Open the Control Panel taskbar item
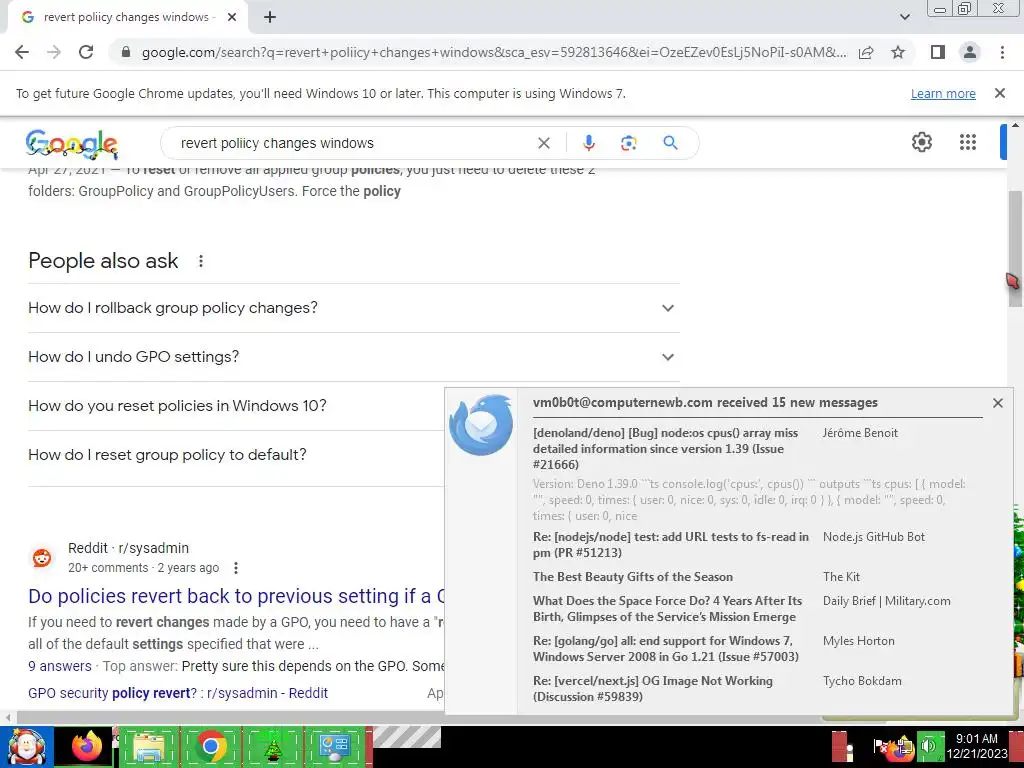Screen dimensions: 1024x768 [334, 746]
